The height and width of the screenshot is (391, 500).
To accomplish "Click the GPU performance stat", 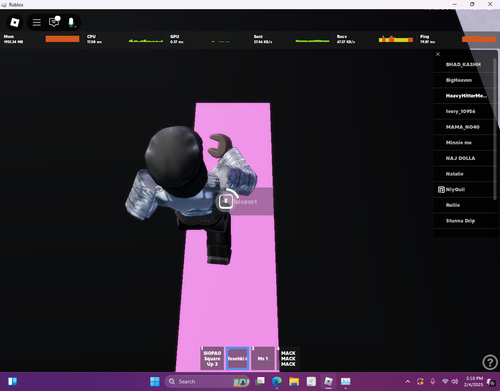I will click(208, 39).
